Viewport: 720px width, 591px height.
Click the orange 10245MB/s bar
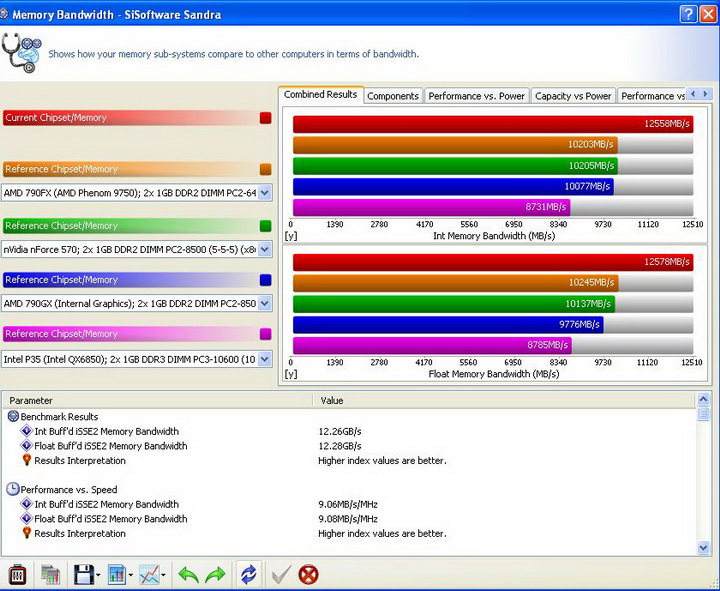coord(456,283)
